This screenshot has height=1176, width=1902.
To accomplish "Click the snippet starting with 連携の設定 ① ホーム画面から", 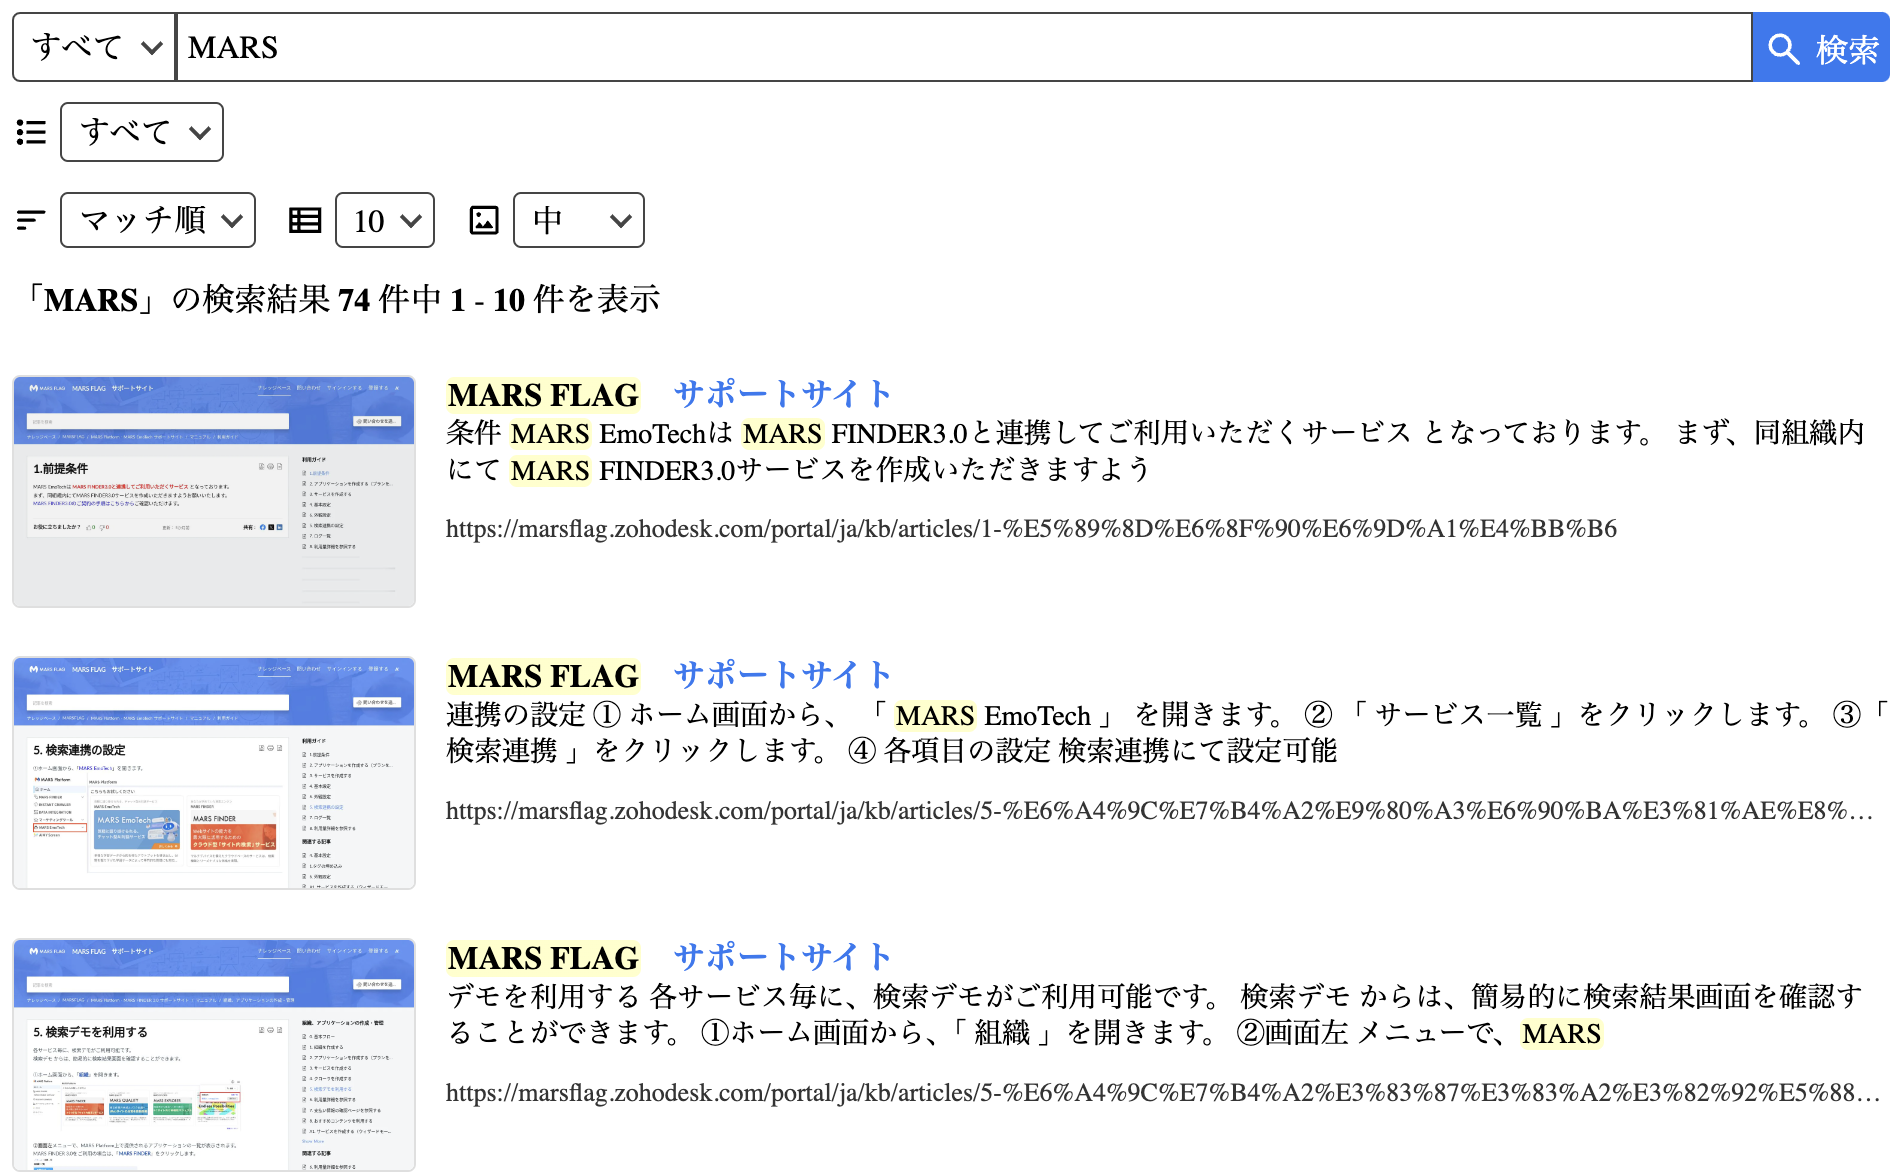I will [1167, 733].
